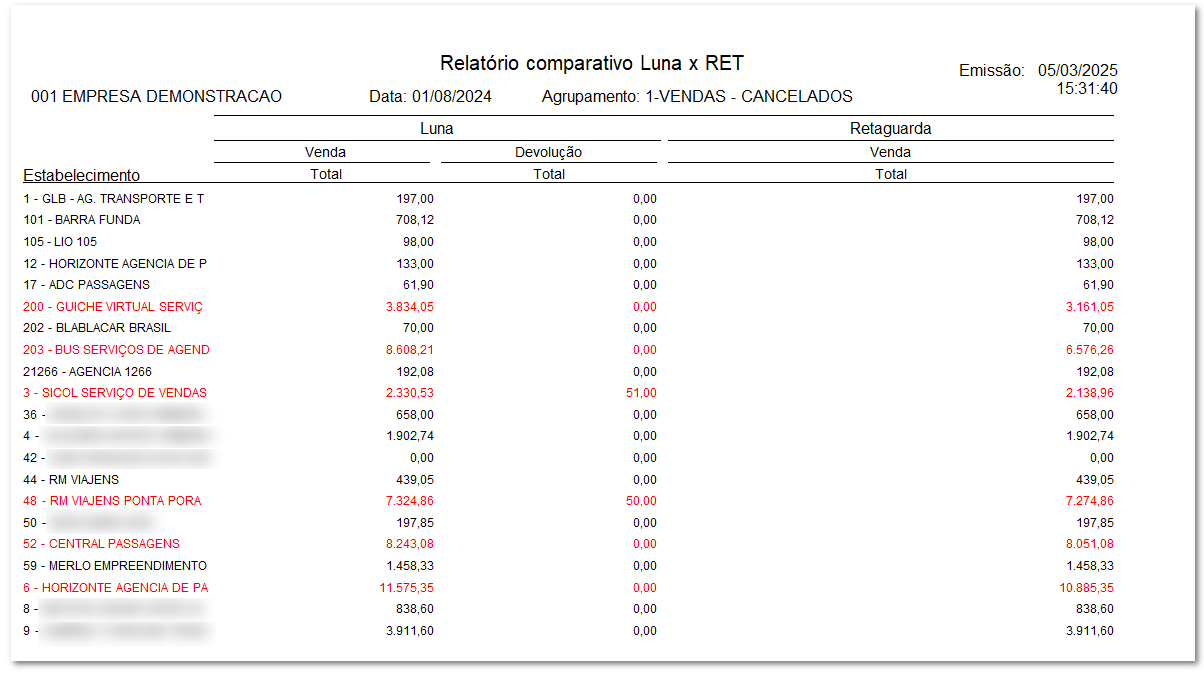The height and width of the screenshot is (674, 1204).
Task: Click Luna sale value '61,90'
Action: [418, 285]
